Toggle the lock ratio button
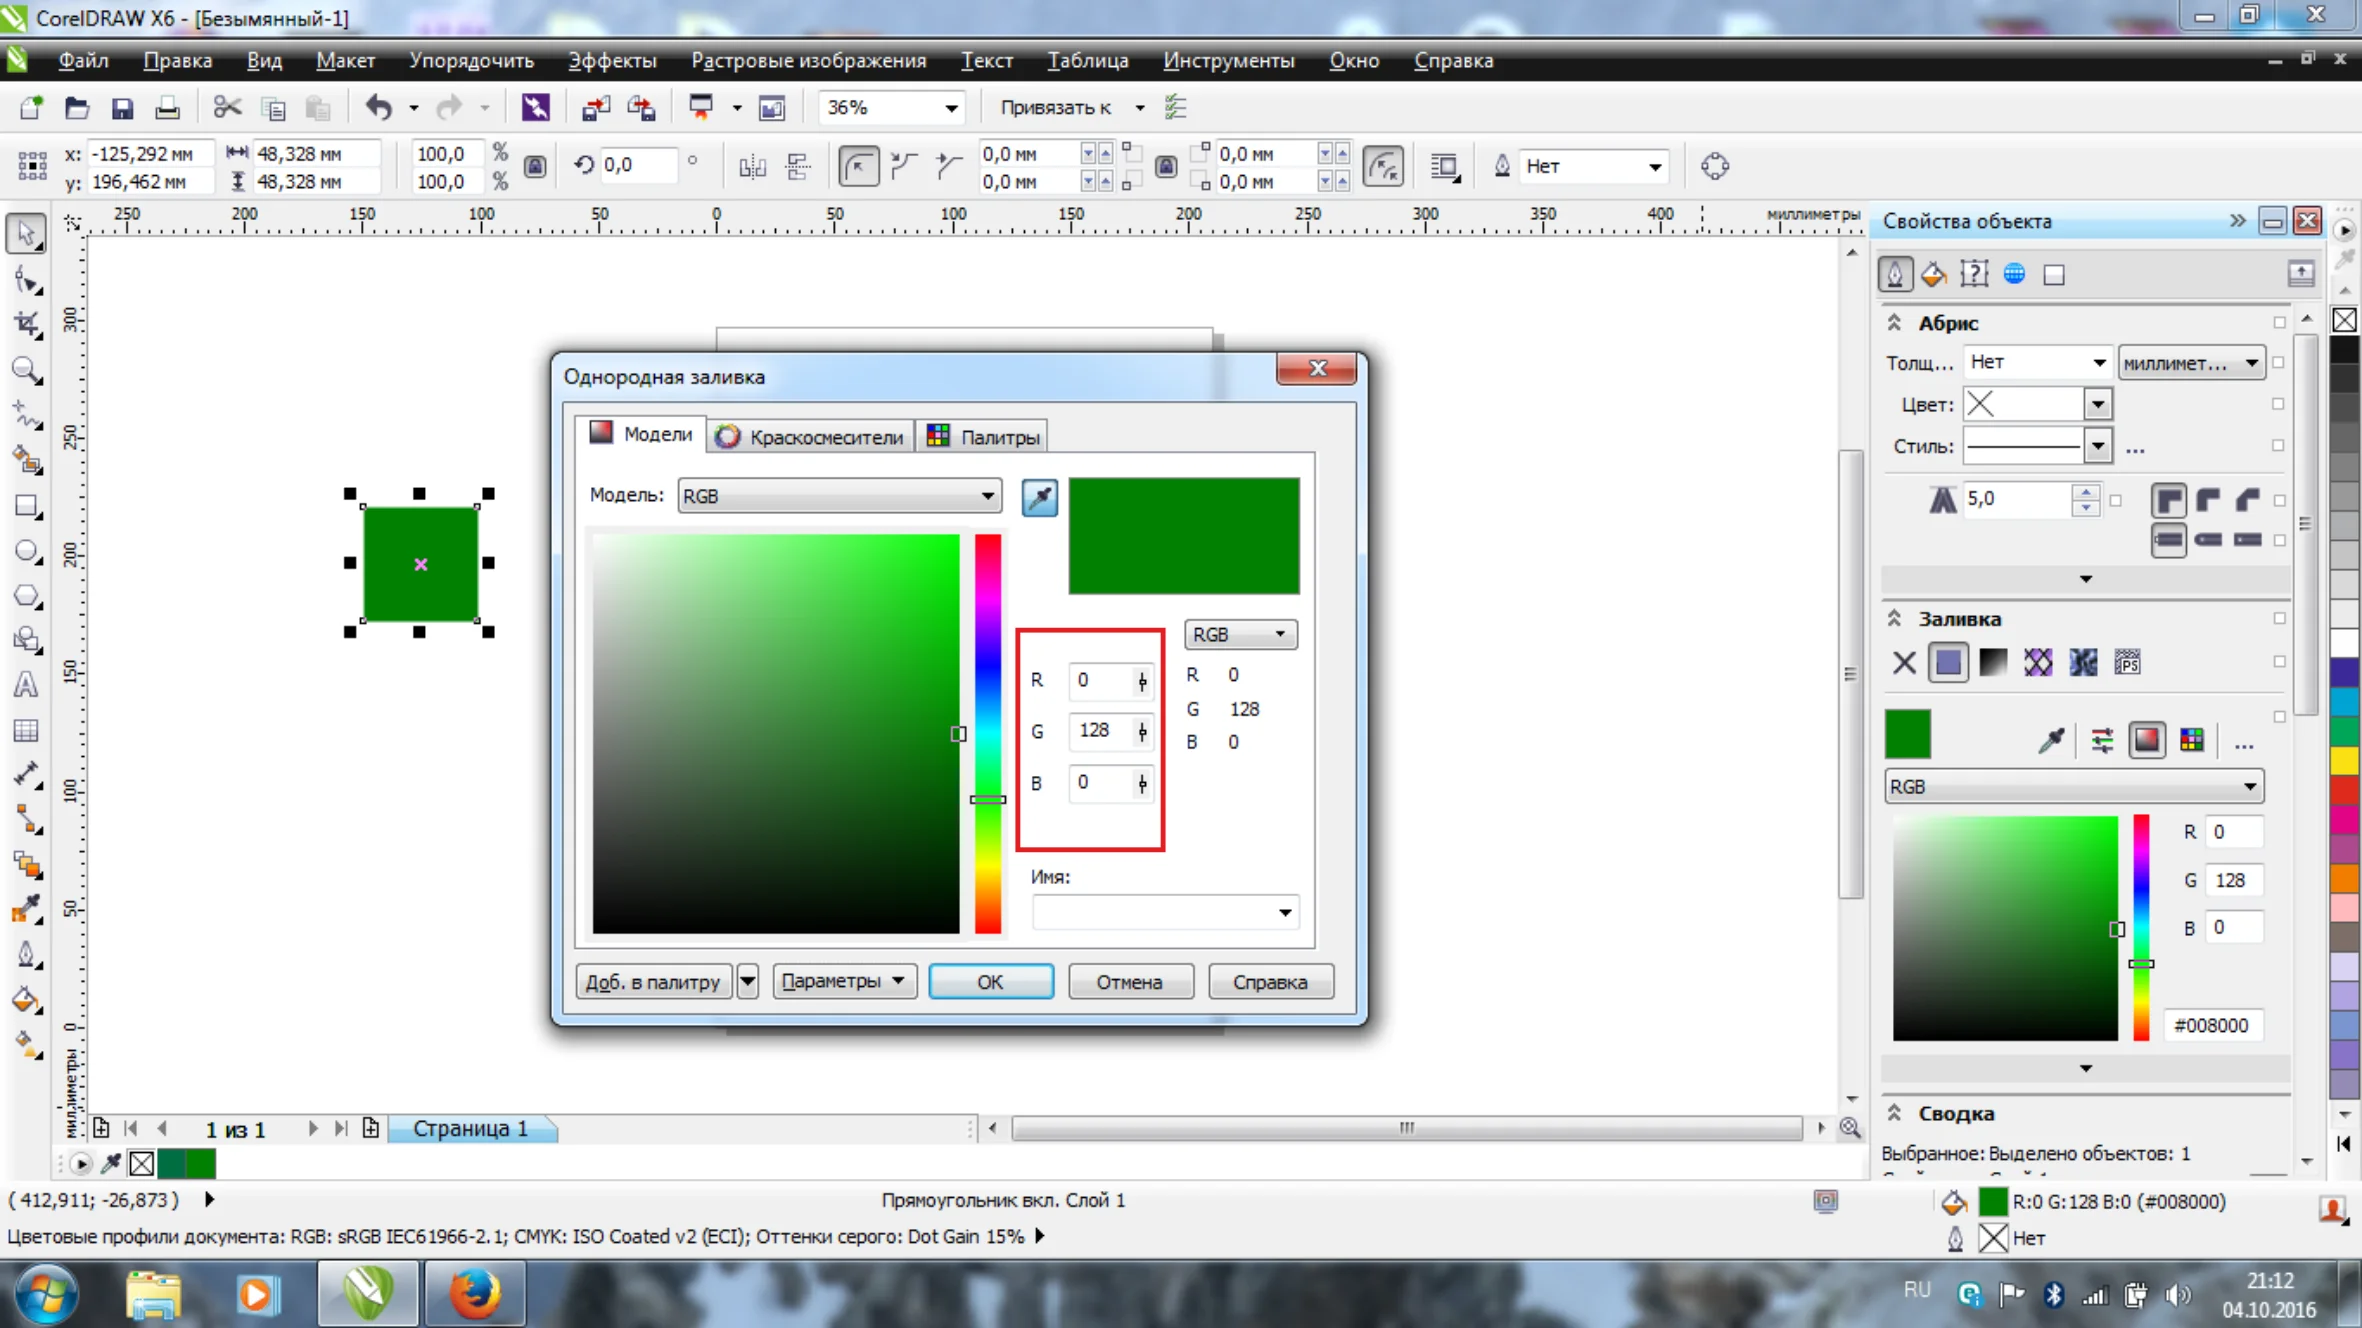The image size is (2362, 1328). [535, 167]
